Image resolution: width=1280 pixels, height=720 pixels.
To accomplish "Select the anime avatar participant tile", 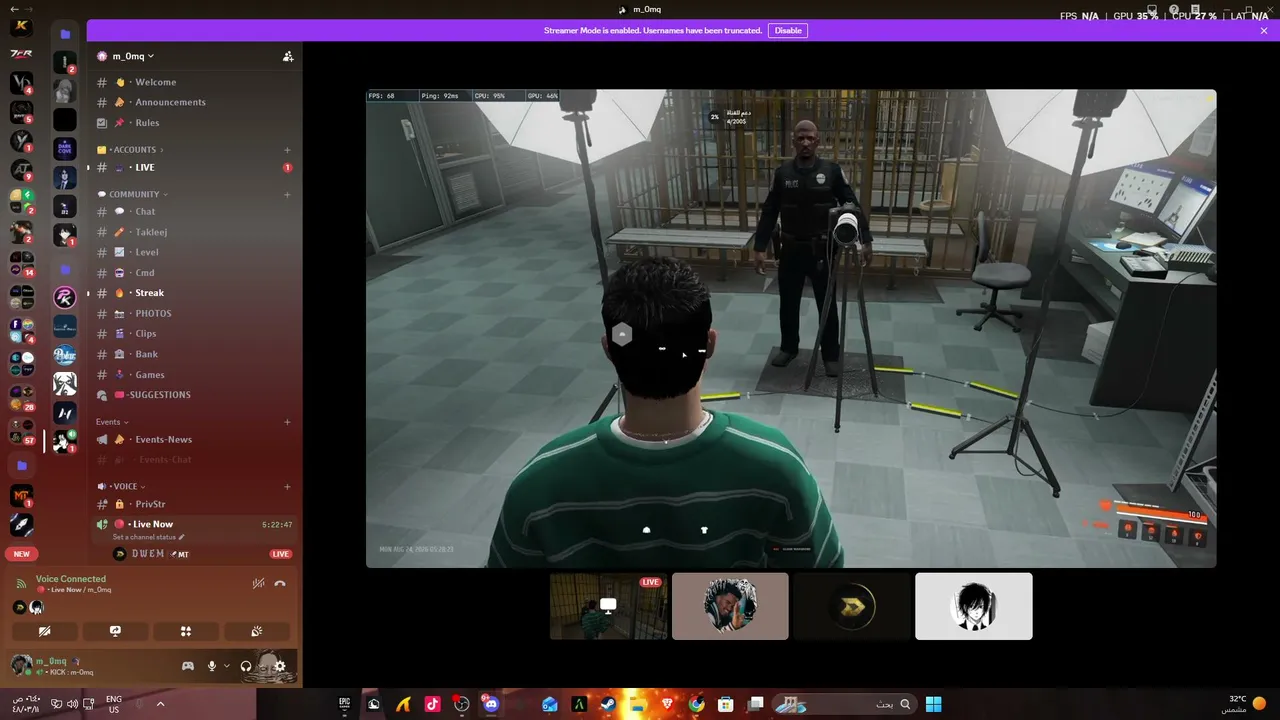I will point(974,606).
